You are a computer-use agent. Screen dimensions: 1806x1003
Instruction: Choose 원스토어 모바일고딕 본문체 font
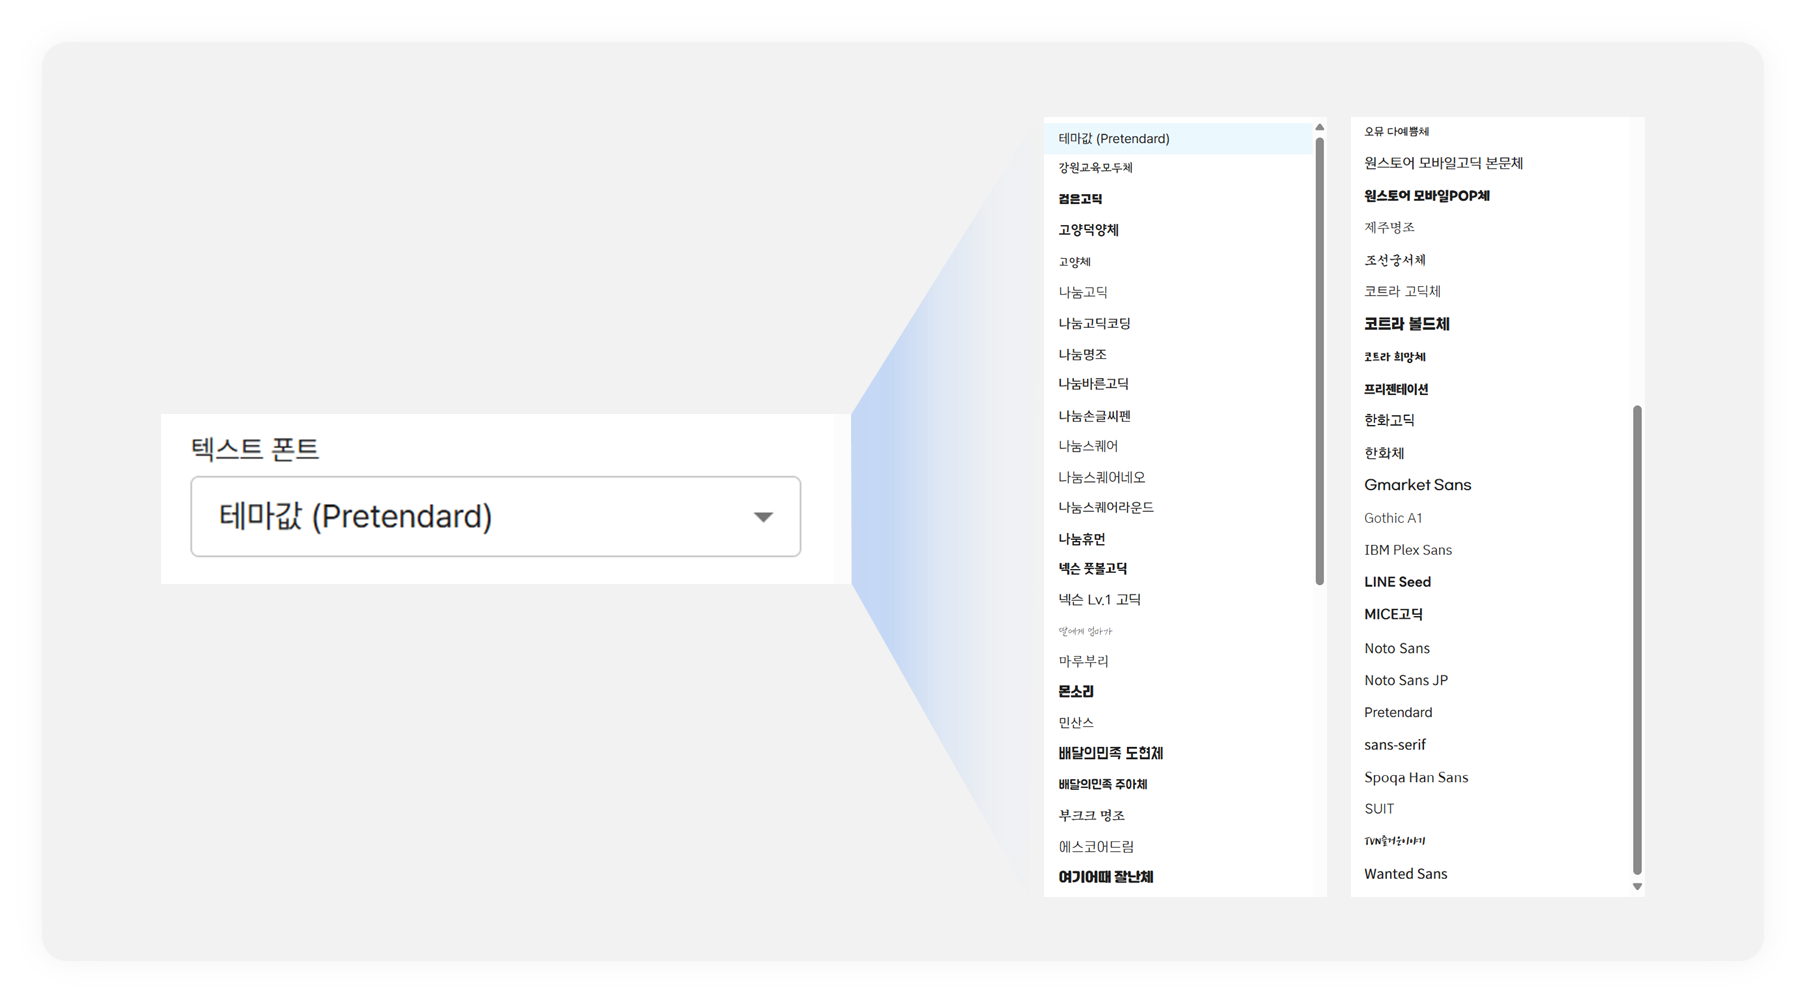[x=1443, y=163]
